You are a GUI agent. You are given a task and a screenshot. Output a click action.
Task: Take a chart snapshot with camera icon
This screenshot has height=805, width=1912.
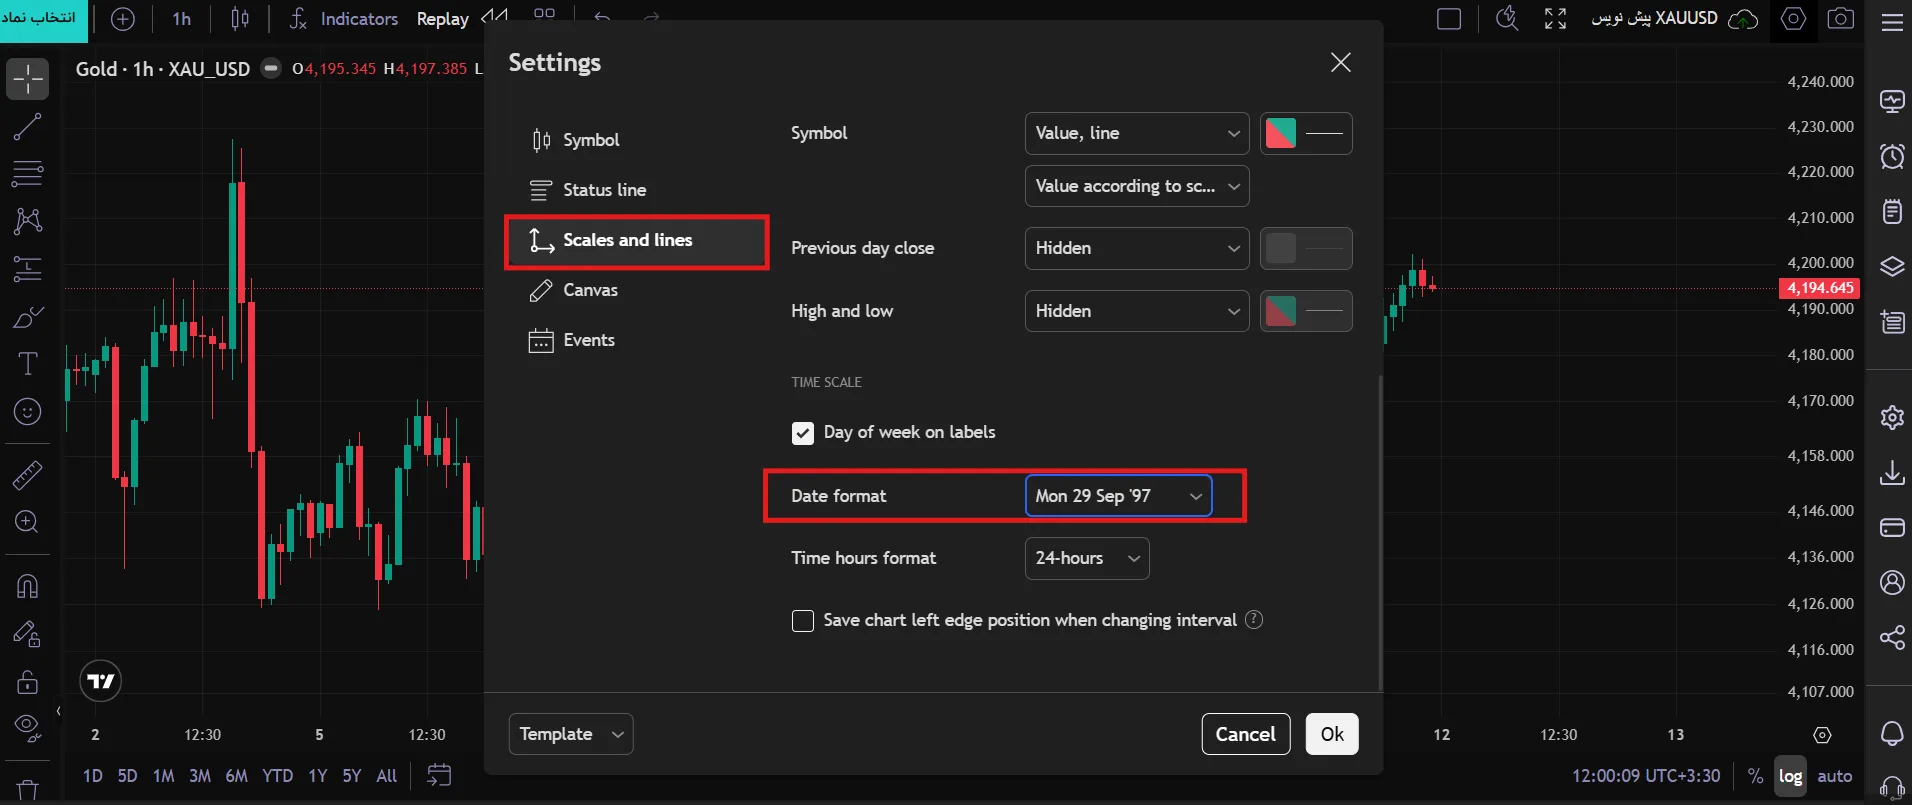click(x=1841, y=18)
